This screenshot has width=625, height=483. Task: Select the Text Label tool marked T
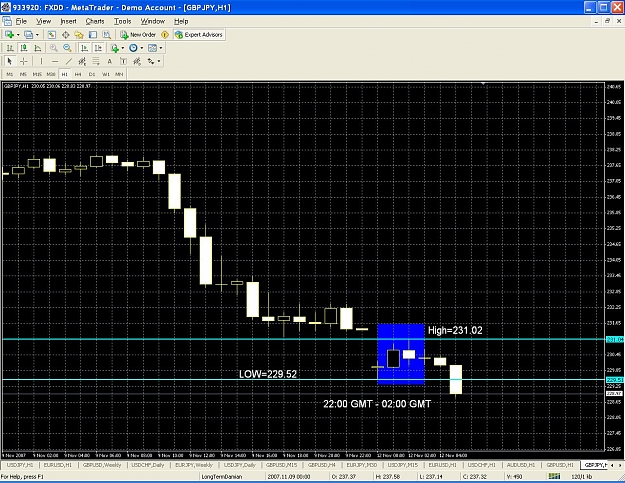tap(123, 61)
